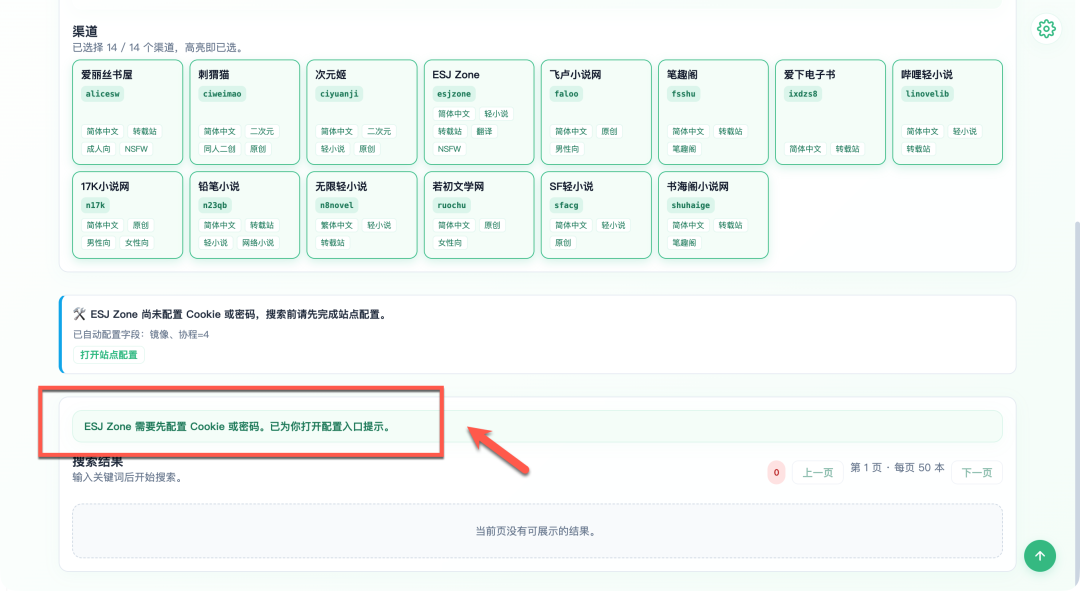
Task: Deselect the 爱丽丝书屋 channel card
Action: point(127,112)
